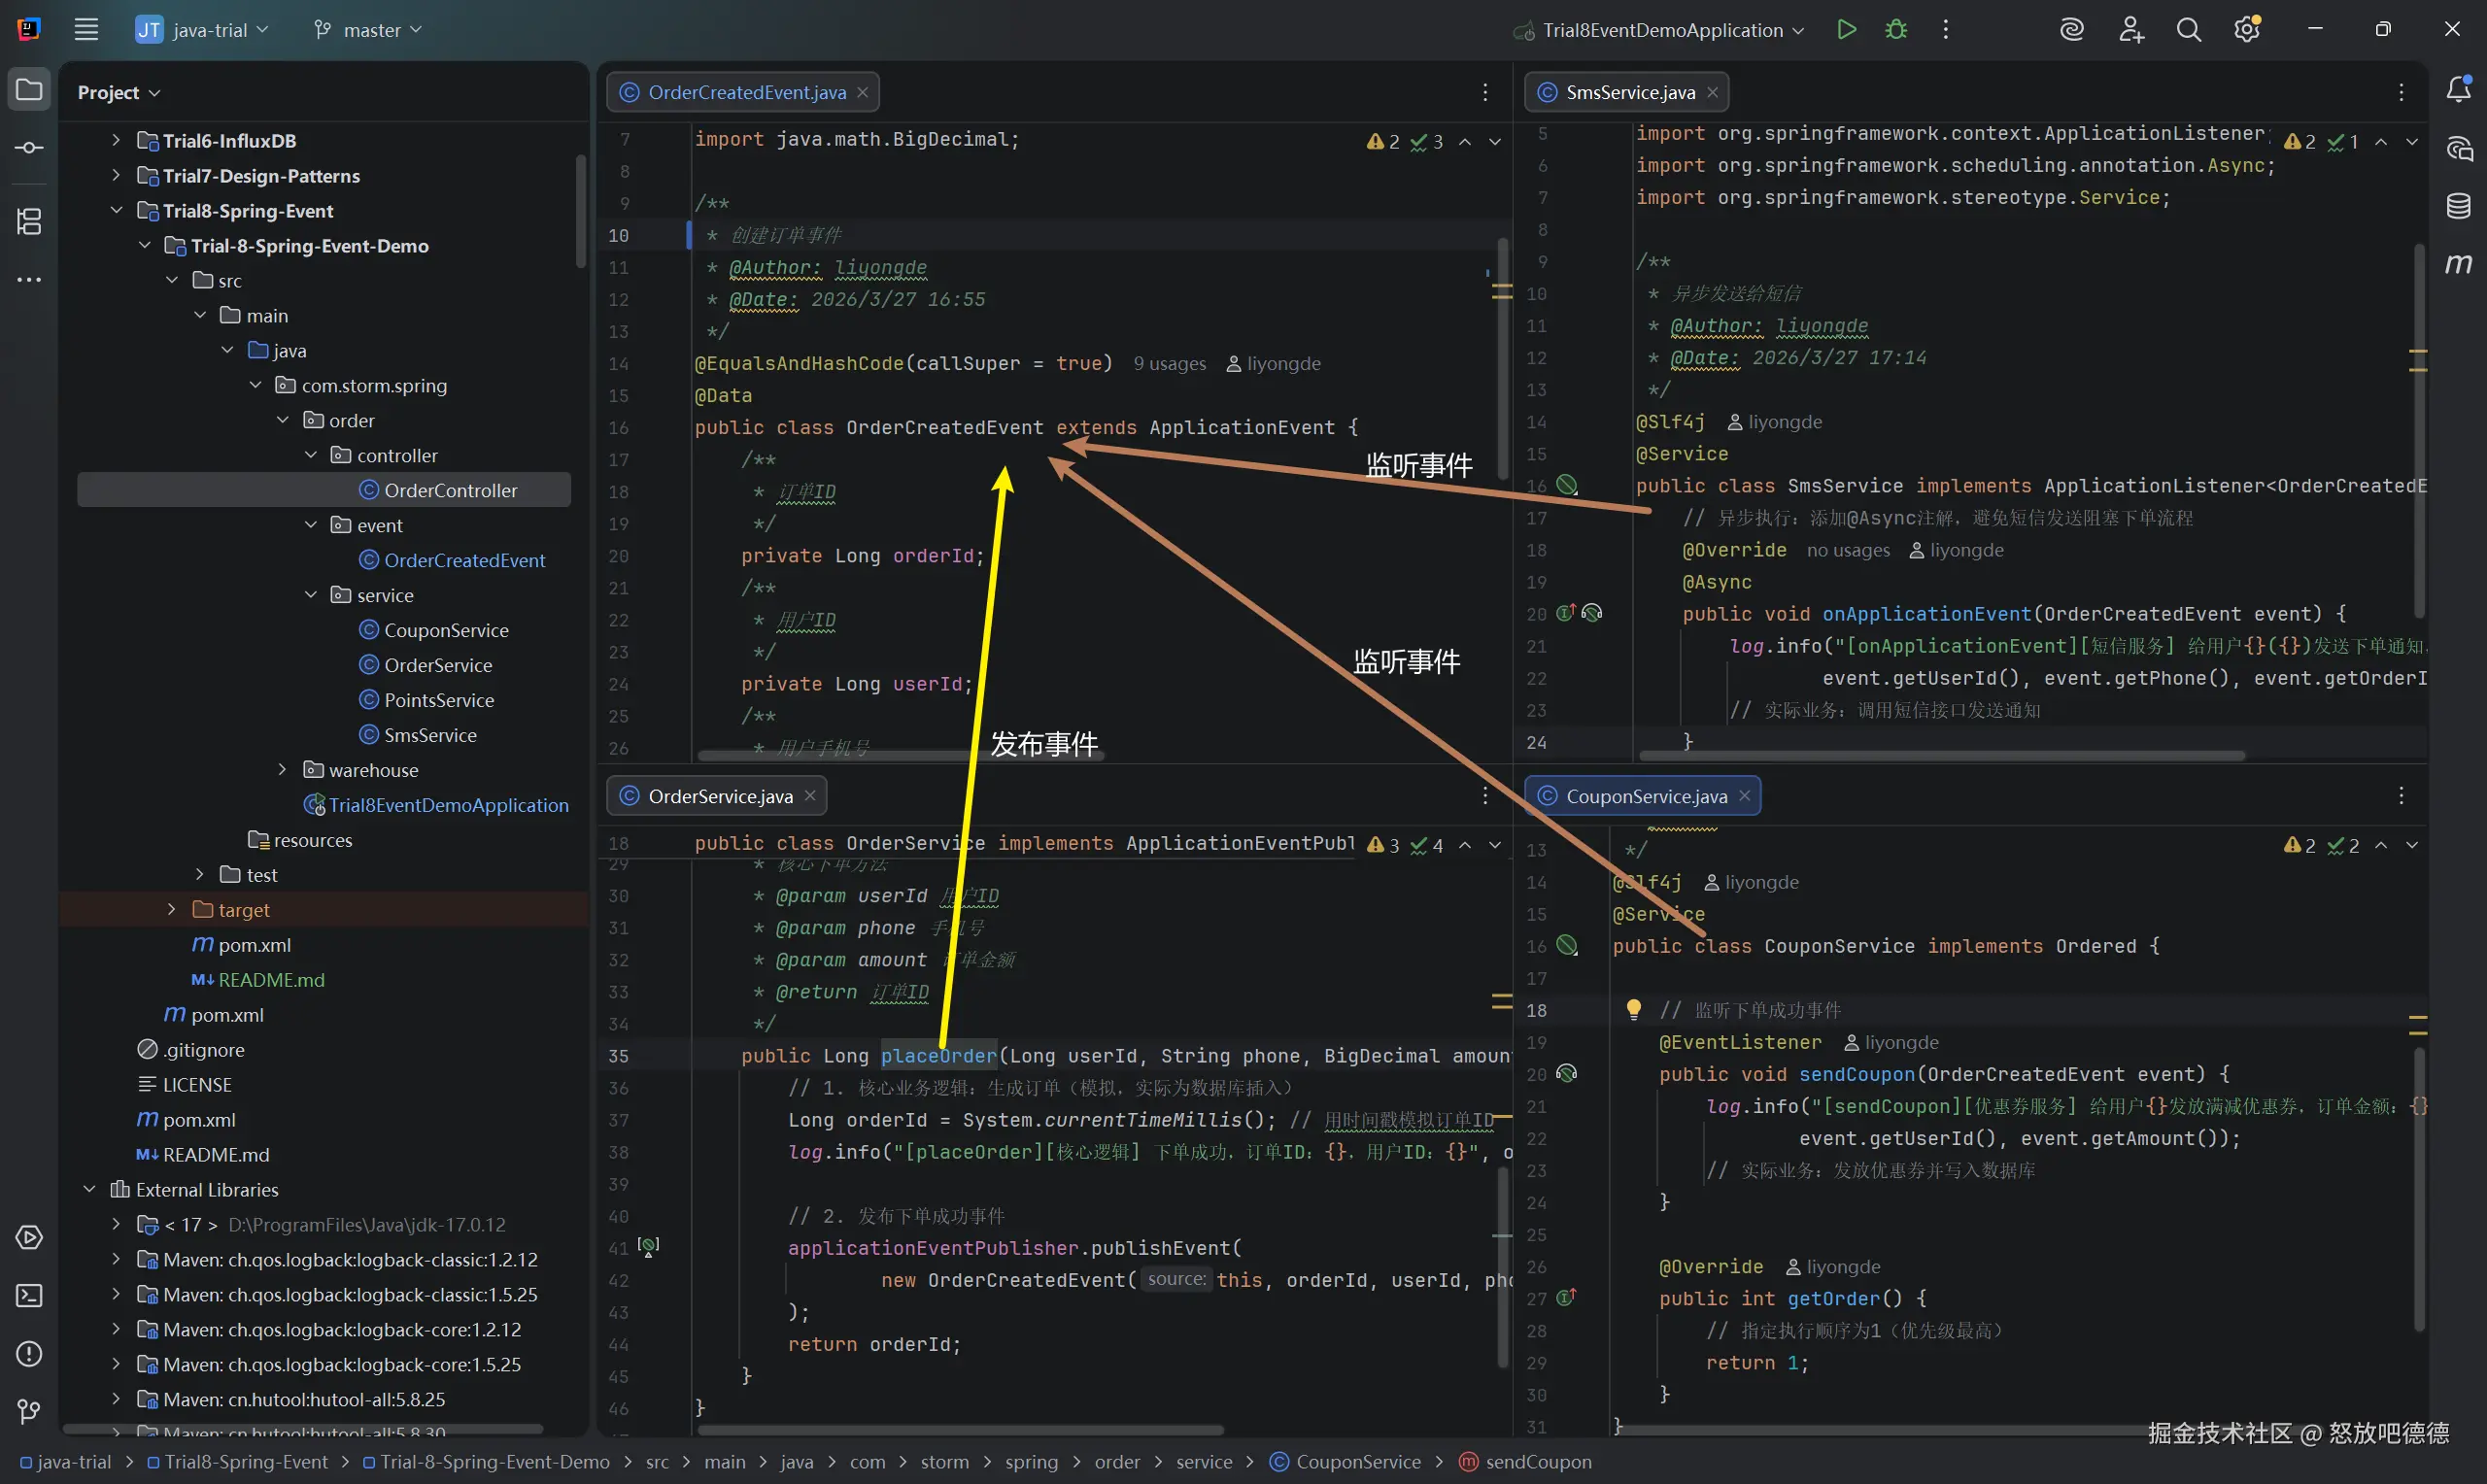Viewport: 2487px width, 1484px height.
Task: Open the Structure tool window
Action: [29, 221]
